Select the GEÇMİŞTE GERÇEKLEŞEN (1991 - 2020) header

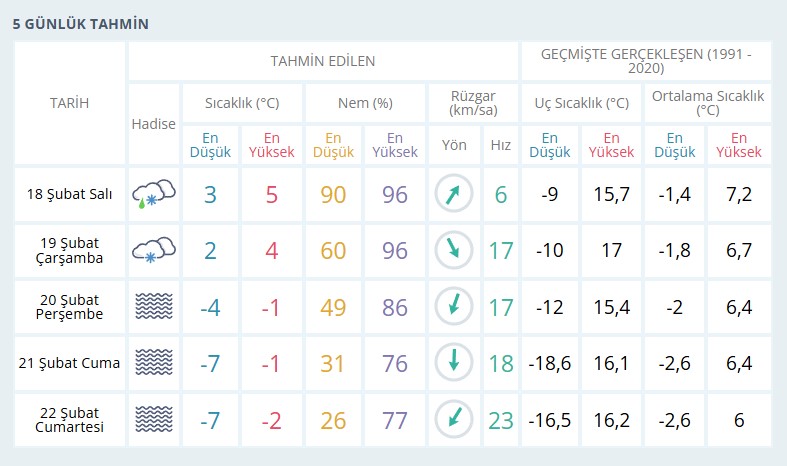click(x=646, y=61)
